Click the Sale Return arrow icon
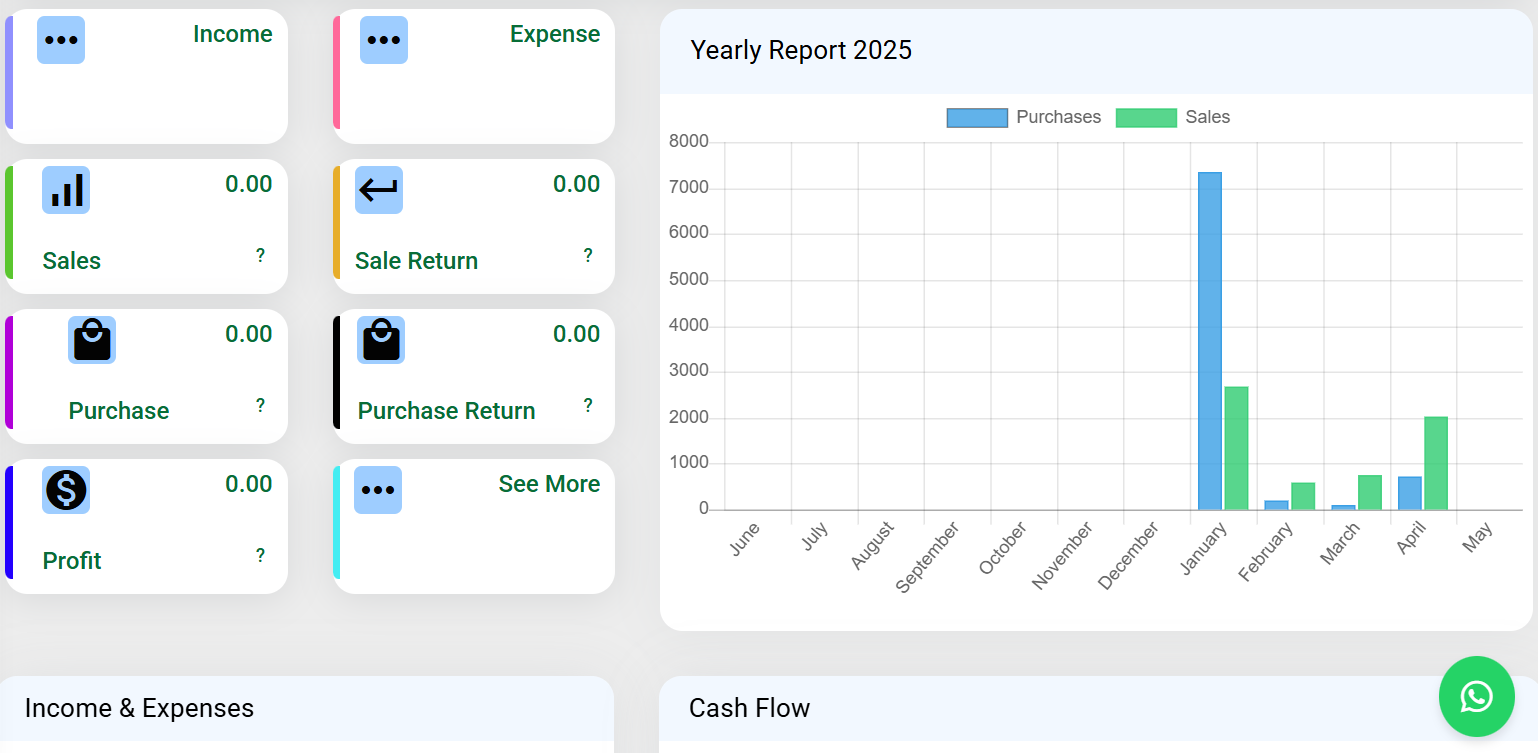The image size is (1538, 753). 379,190
